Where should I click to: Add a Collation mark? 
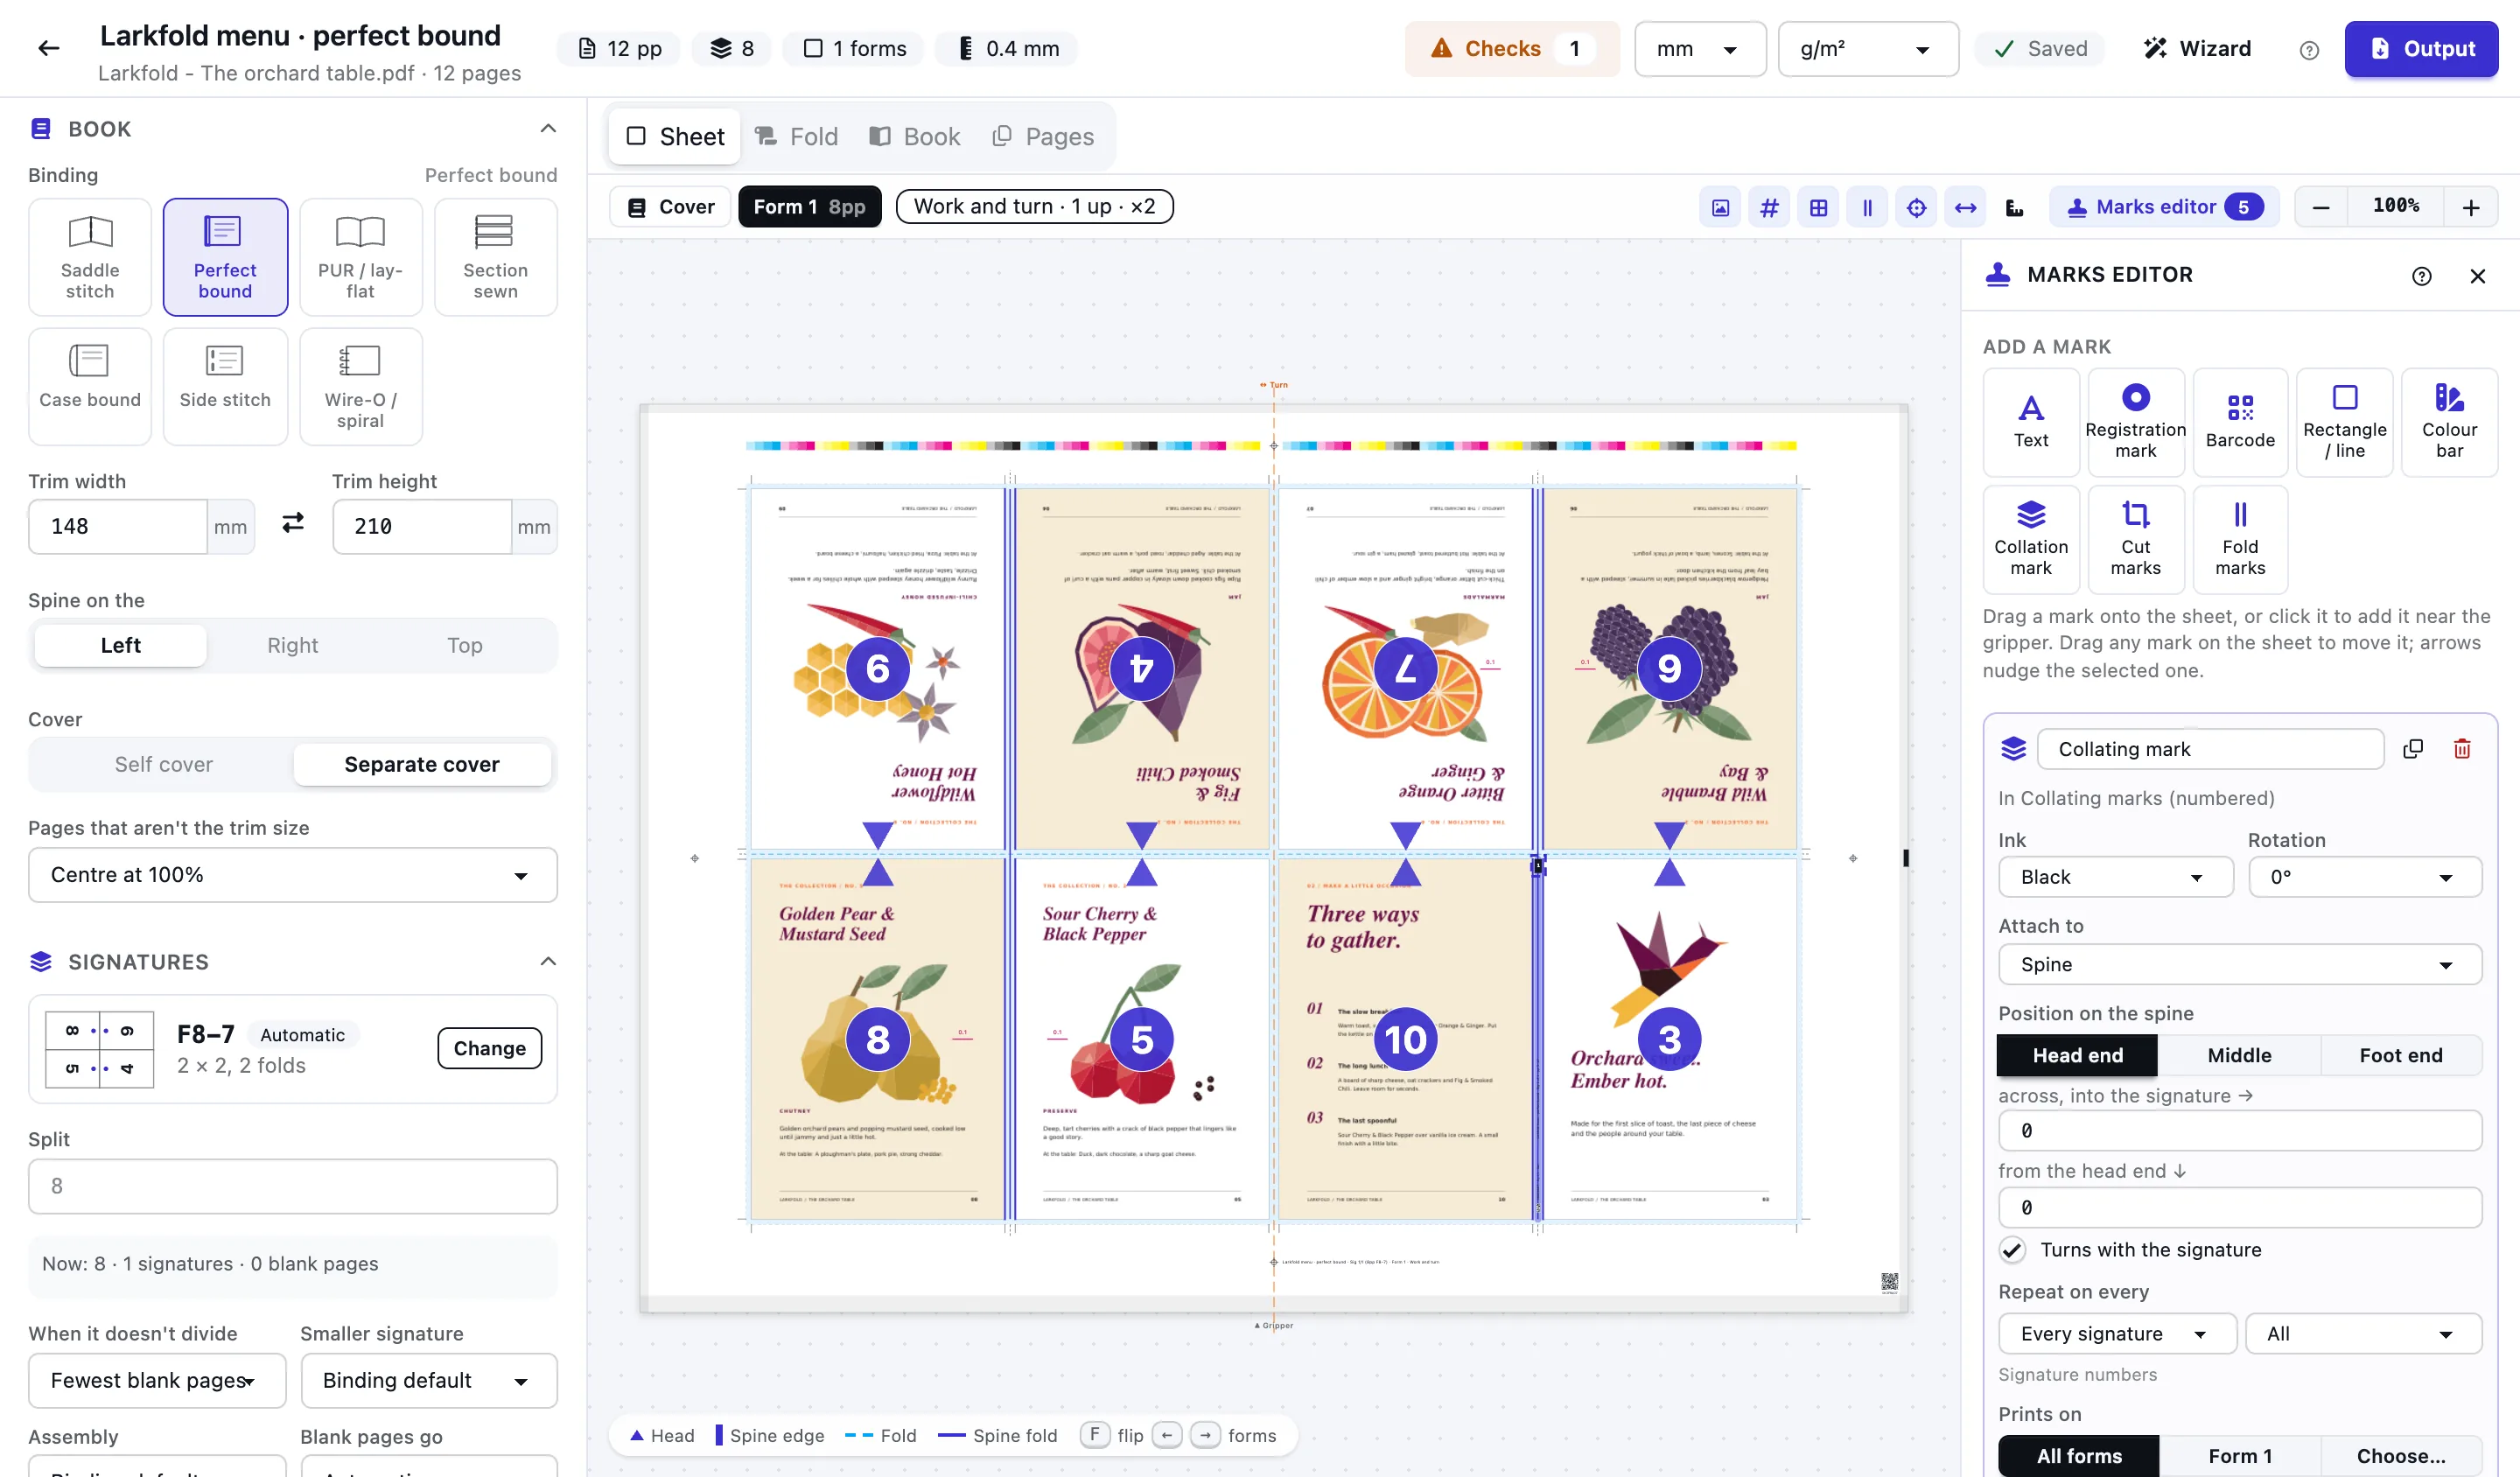[x=2031, y=539]
